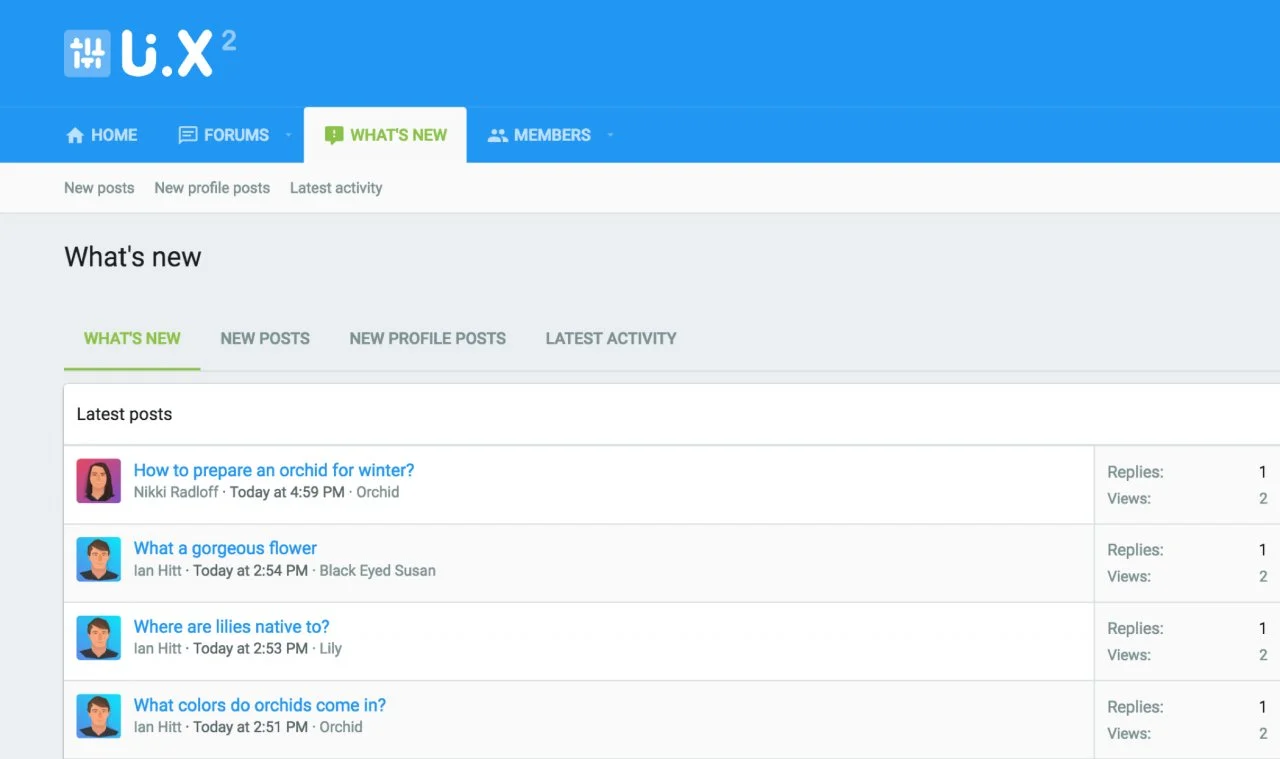Switch to the New Profile Posts tab
Image resolution: width=1280 pixels, height=759 pixels.
pos(427,339)
